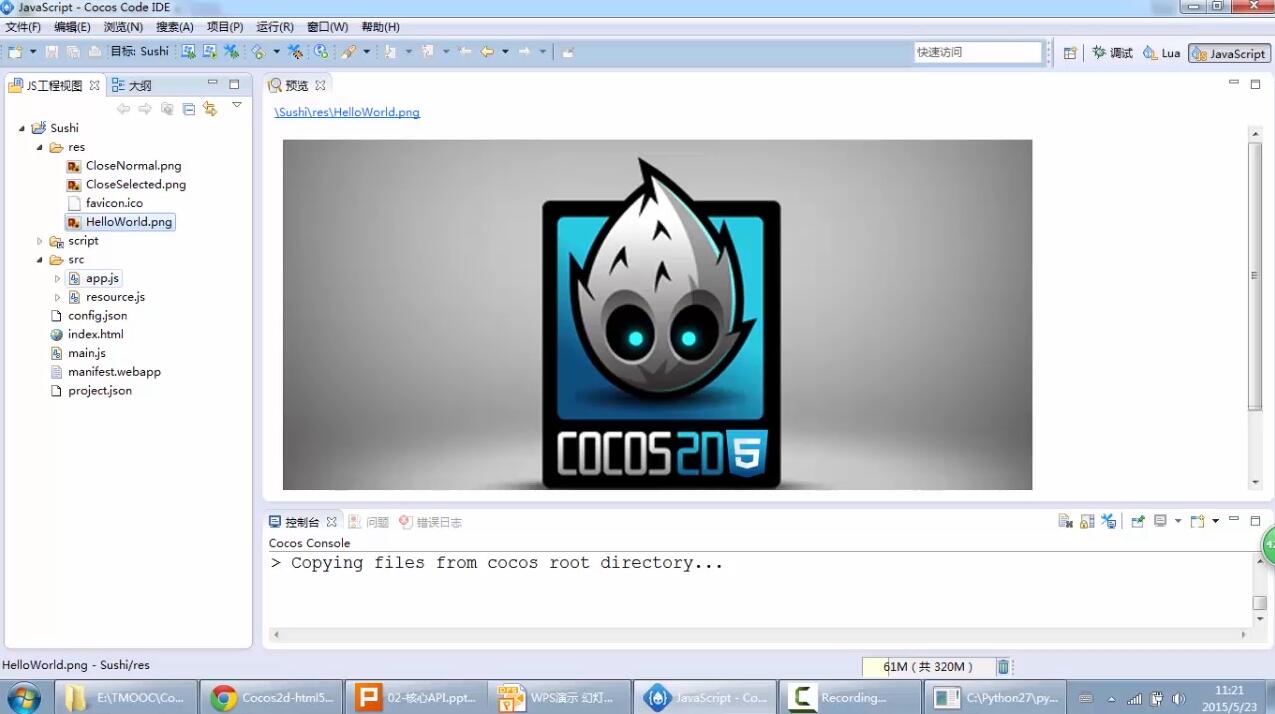Click the Pin Console icon
1275x714 pixels.
[x=1138, y=521]
